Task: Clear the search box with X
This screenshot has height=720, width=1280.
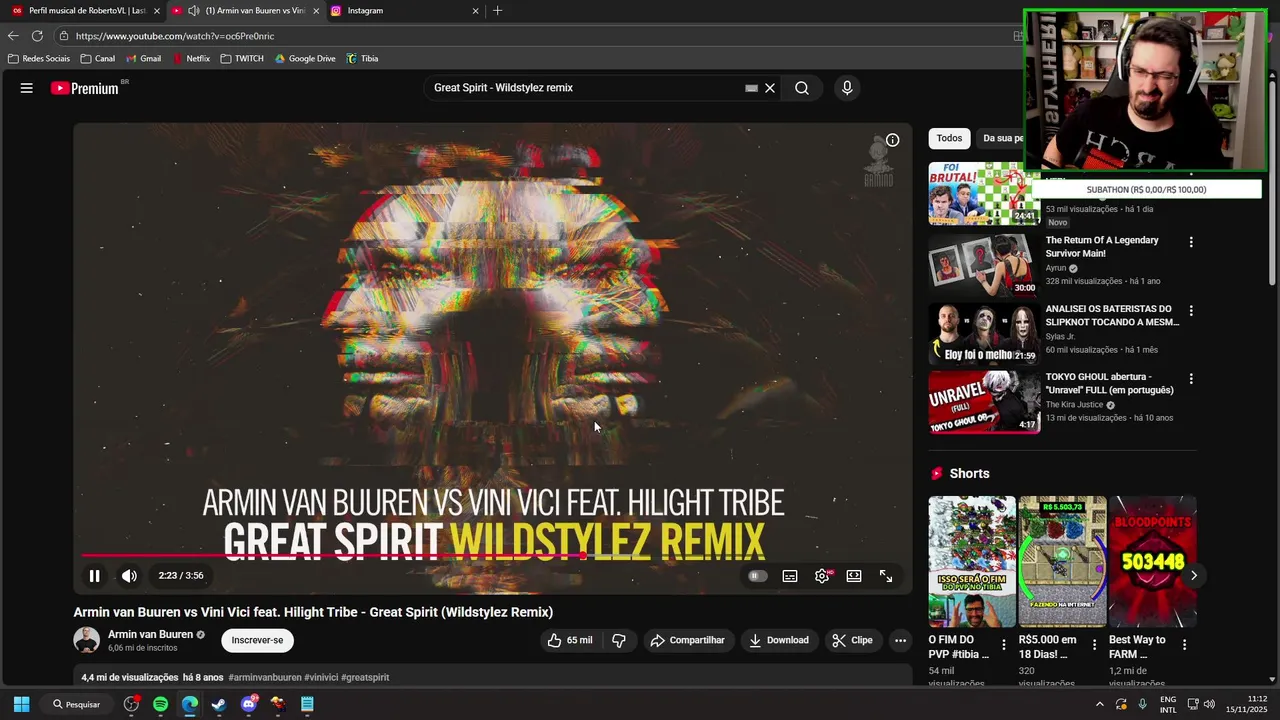Action: (x=770, y=88)
